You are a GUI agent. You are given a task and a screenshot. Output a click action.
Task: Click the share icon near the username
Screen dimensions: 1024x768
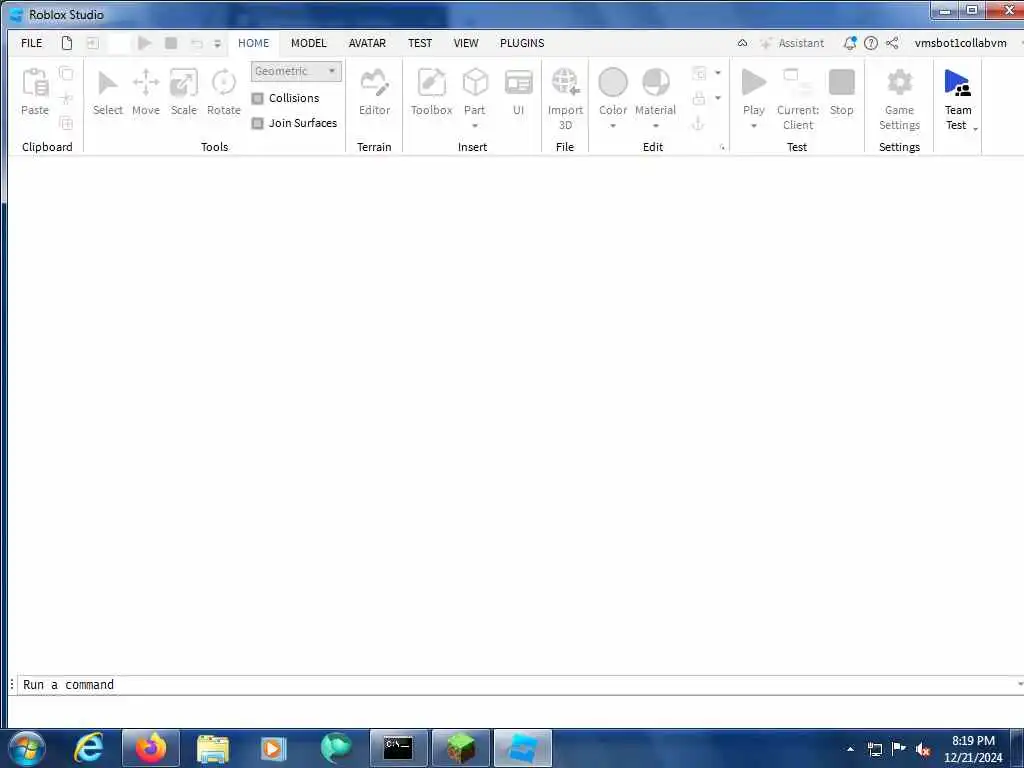pyautogui.click(x=892, y=43)
